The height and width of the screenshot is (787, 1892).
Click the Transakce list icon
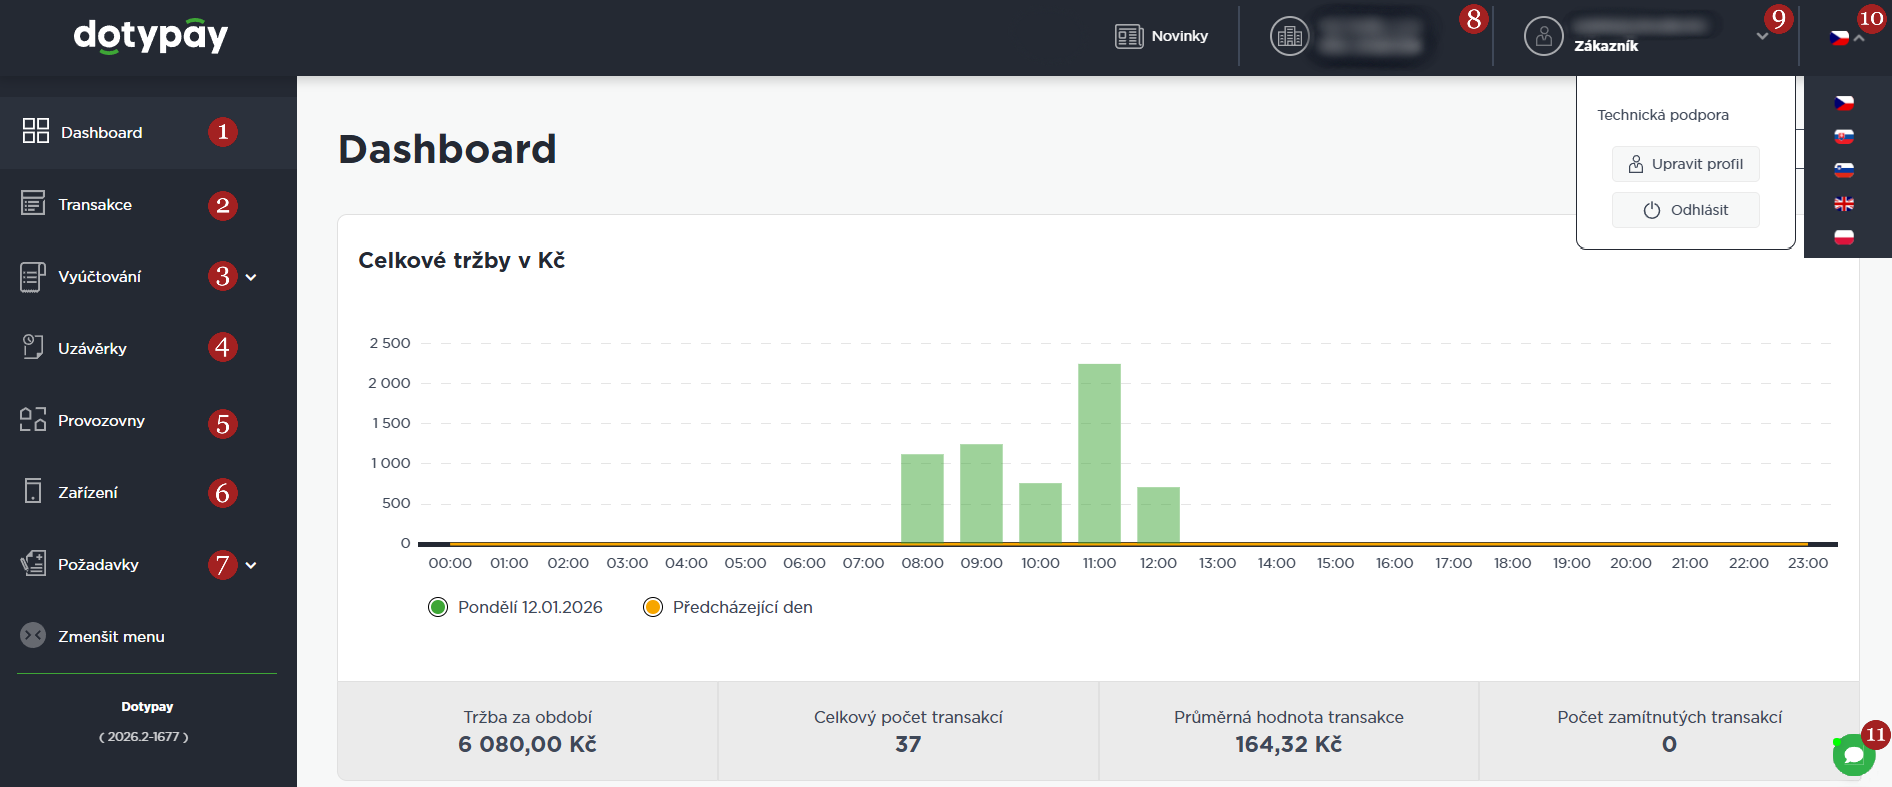(33, 204)
